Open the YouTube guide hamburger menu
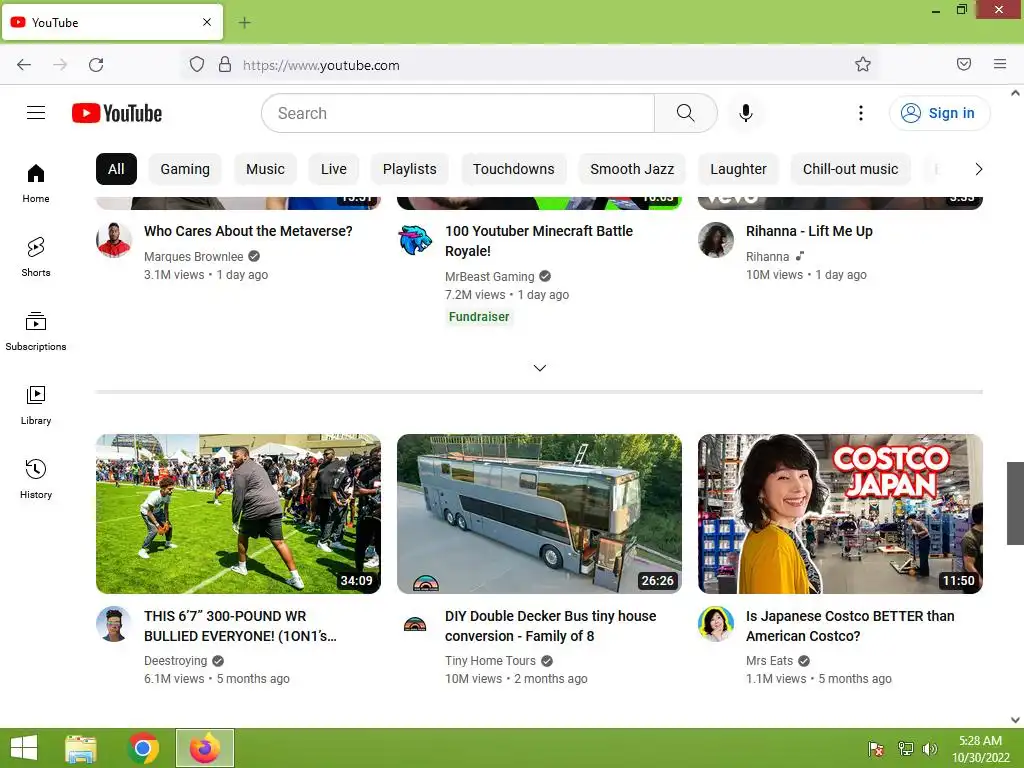1024x768 pixels. tap(36, 113)
